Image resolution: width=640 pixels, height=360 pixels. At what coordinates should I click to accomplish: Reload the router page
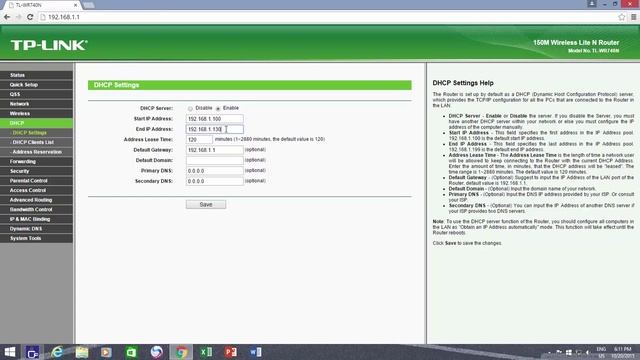click(30, 17)
